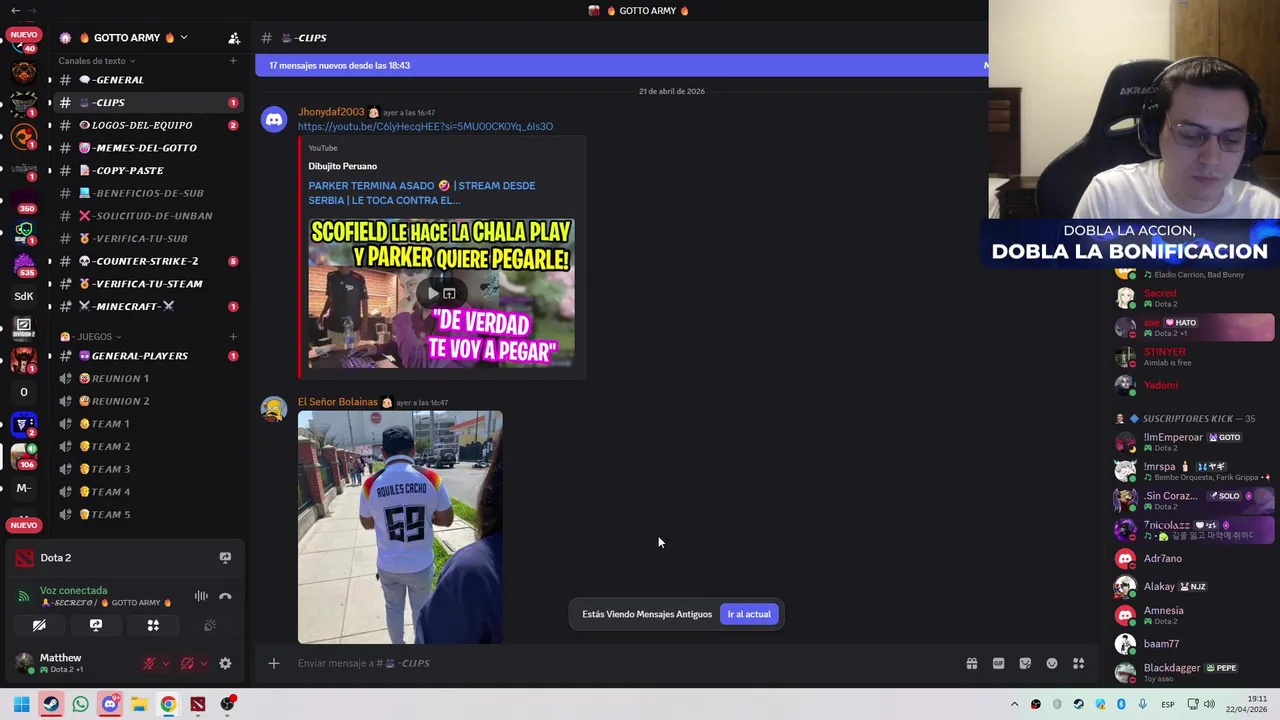Go back with the top-left arrow
Image resolution: width=1280 pixels, height=720 pixels.
[15, 10]
